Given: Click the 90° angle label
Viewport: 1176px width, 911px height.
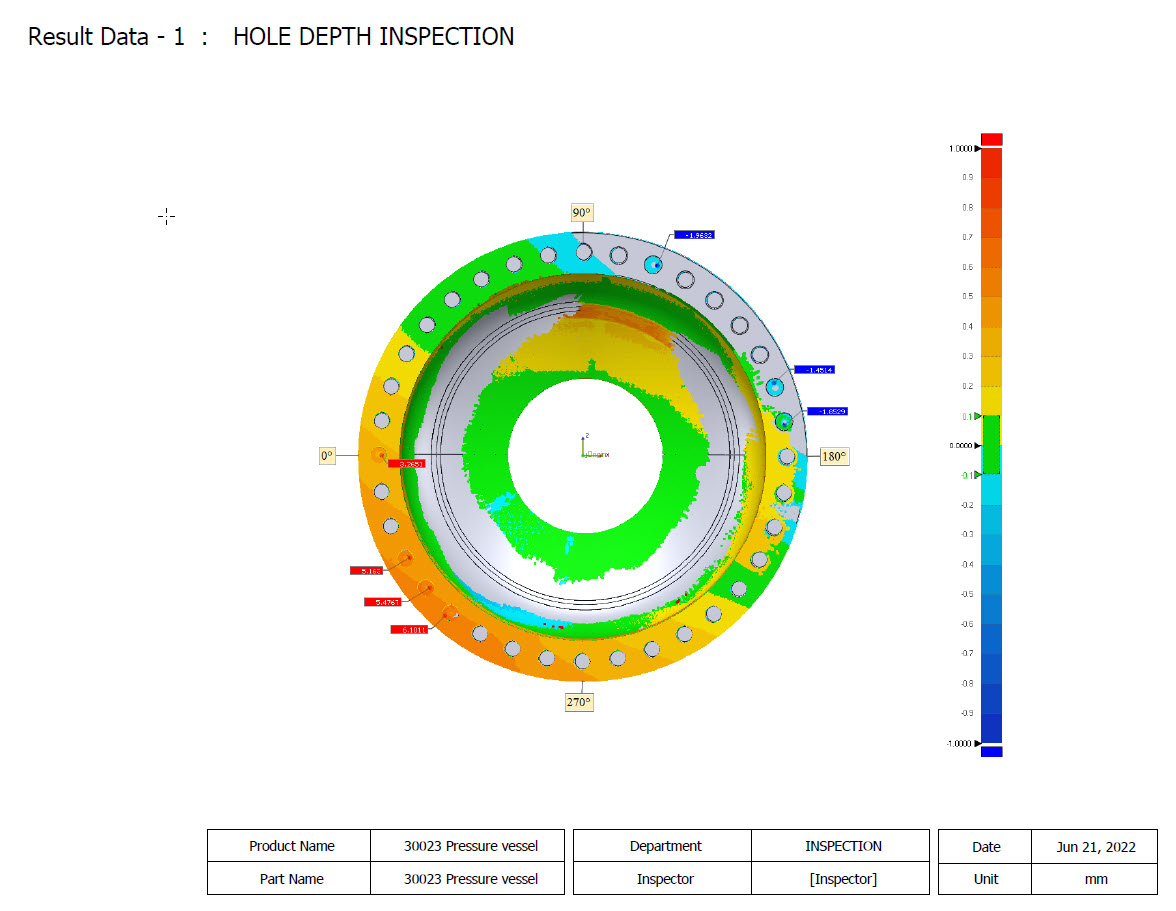Looking at the screenshot, I should 582,213.
